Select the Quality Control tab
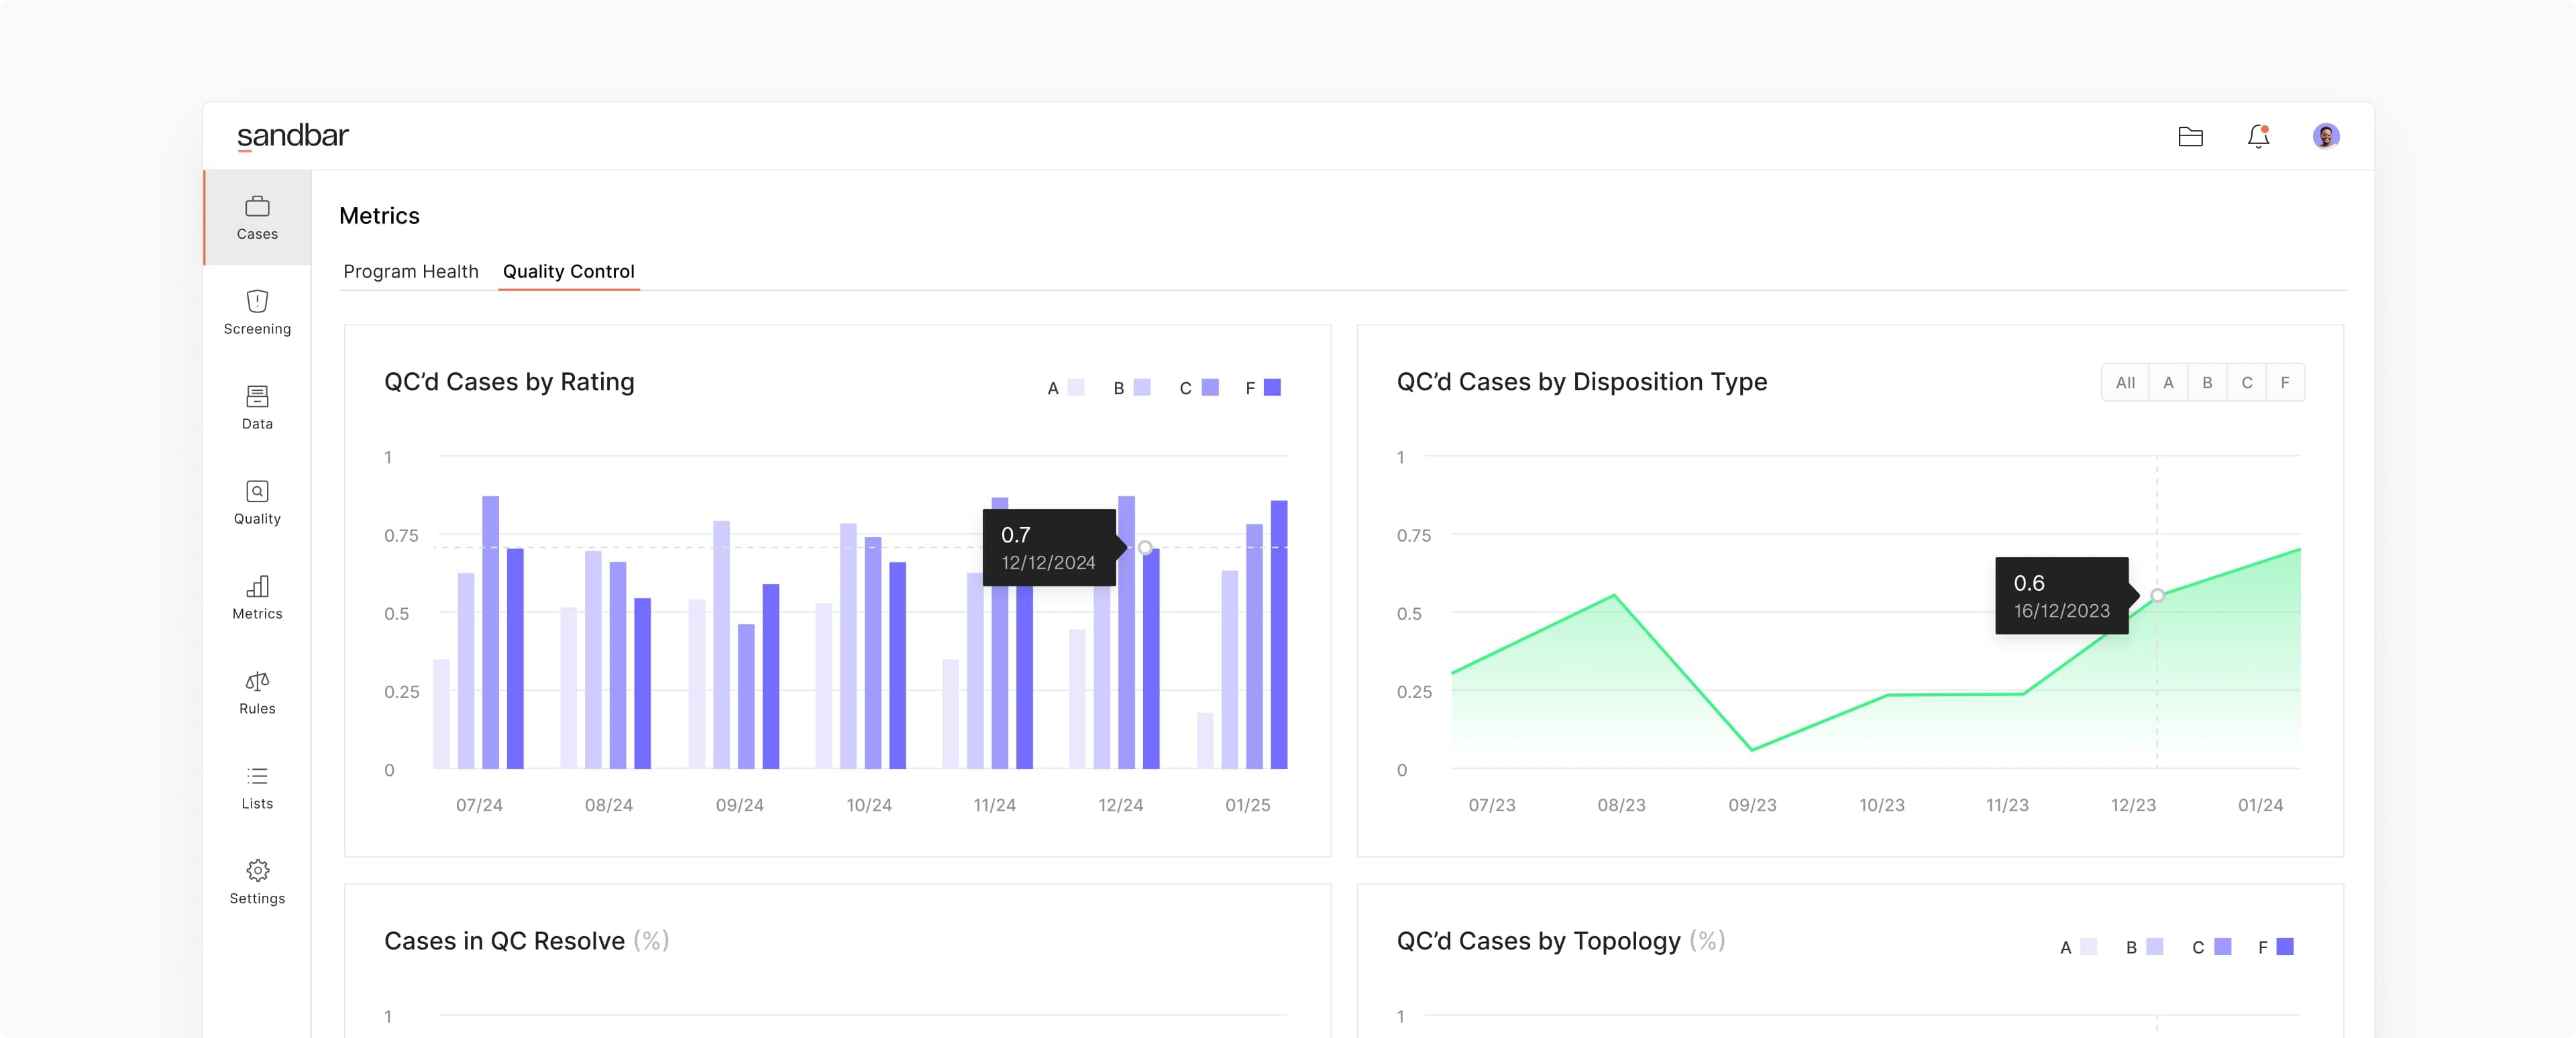This screenshot has width=2576, height=1038. pyautogui.click(x=568, y=272)
